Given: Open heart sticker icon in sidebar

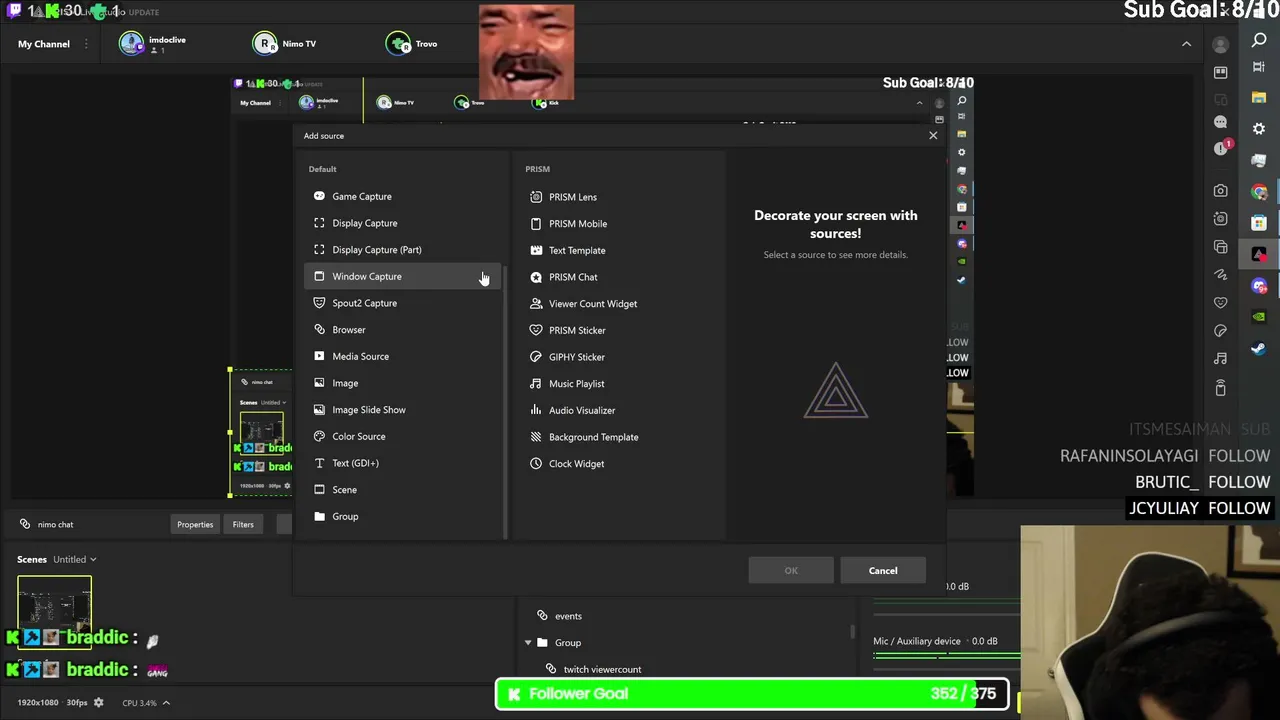Looking at the screenshot, I should (x=1220, y=302).
